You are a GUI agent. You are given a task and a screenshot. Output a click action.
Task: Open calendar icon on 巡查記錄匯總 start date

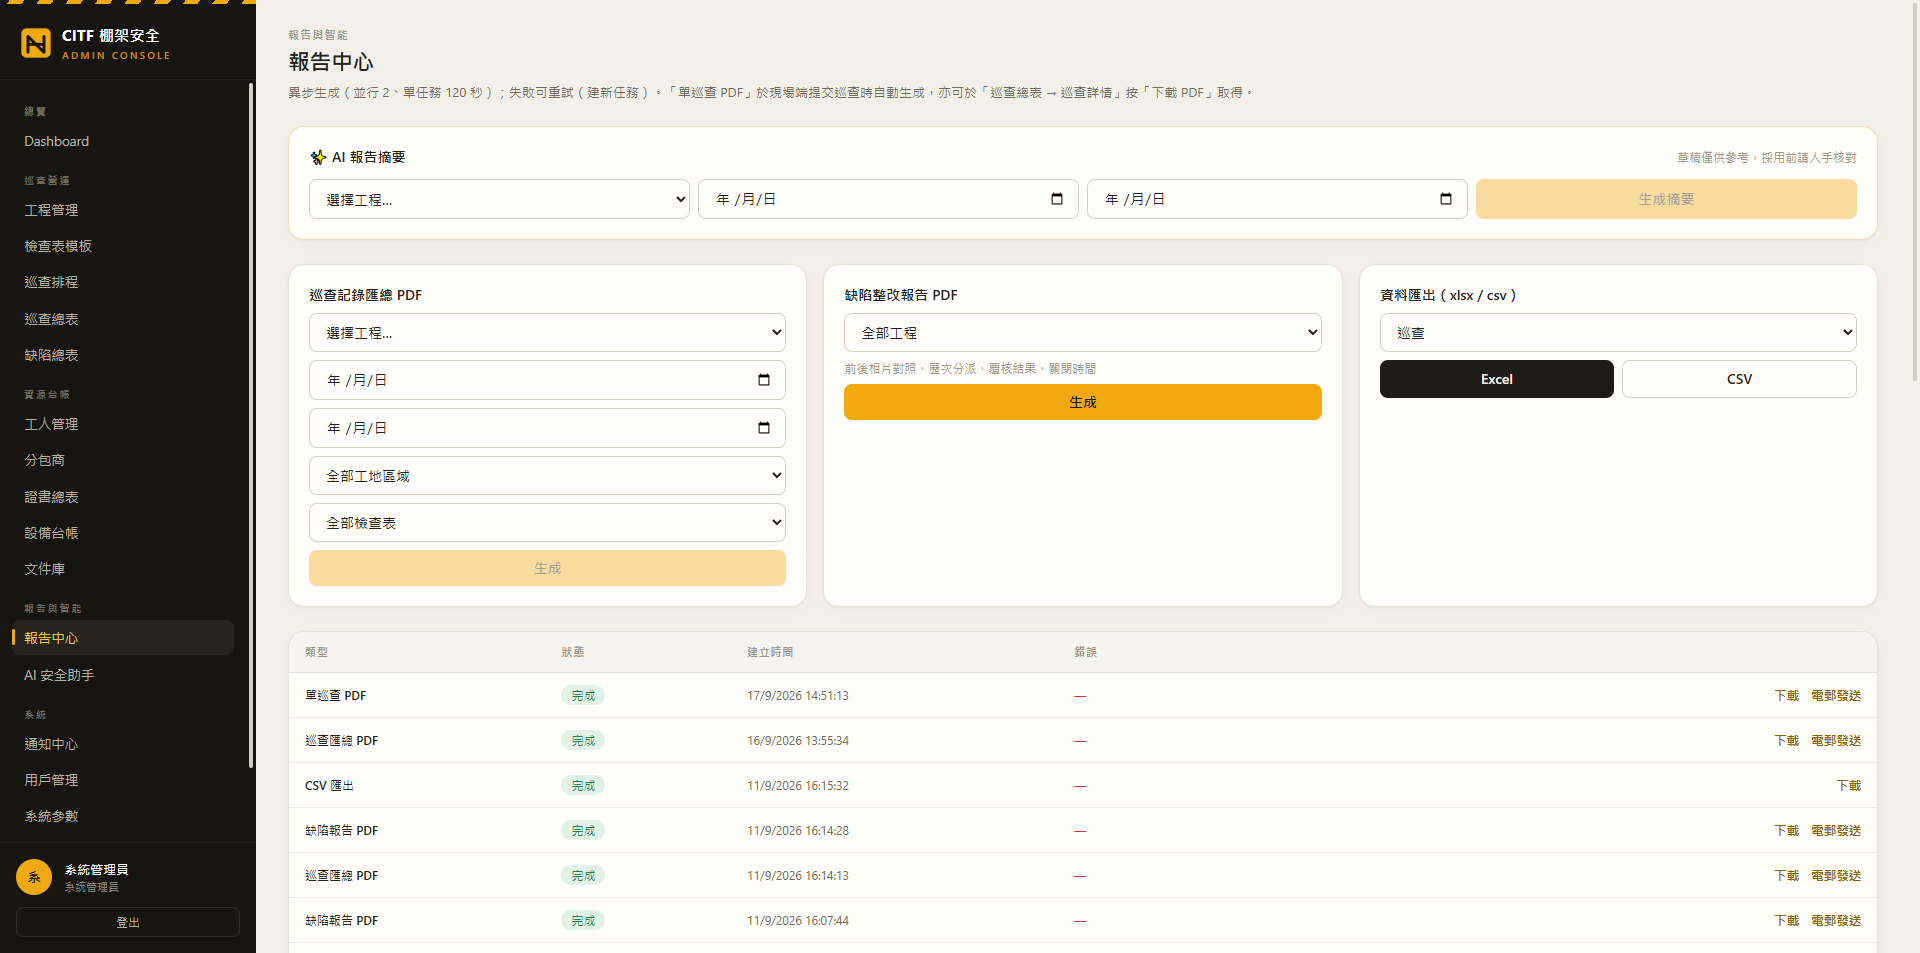764,380
